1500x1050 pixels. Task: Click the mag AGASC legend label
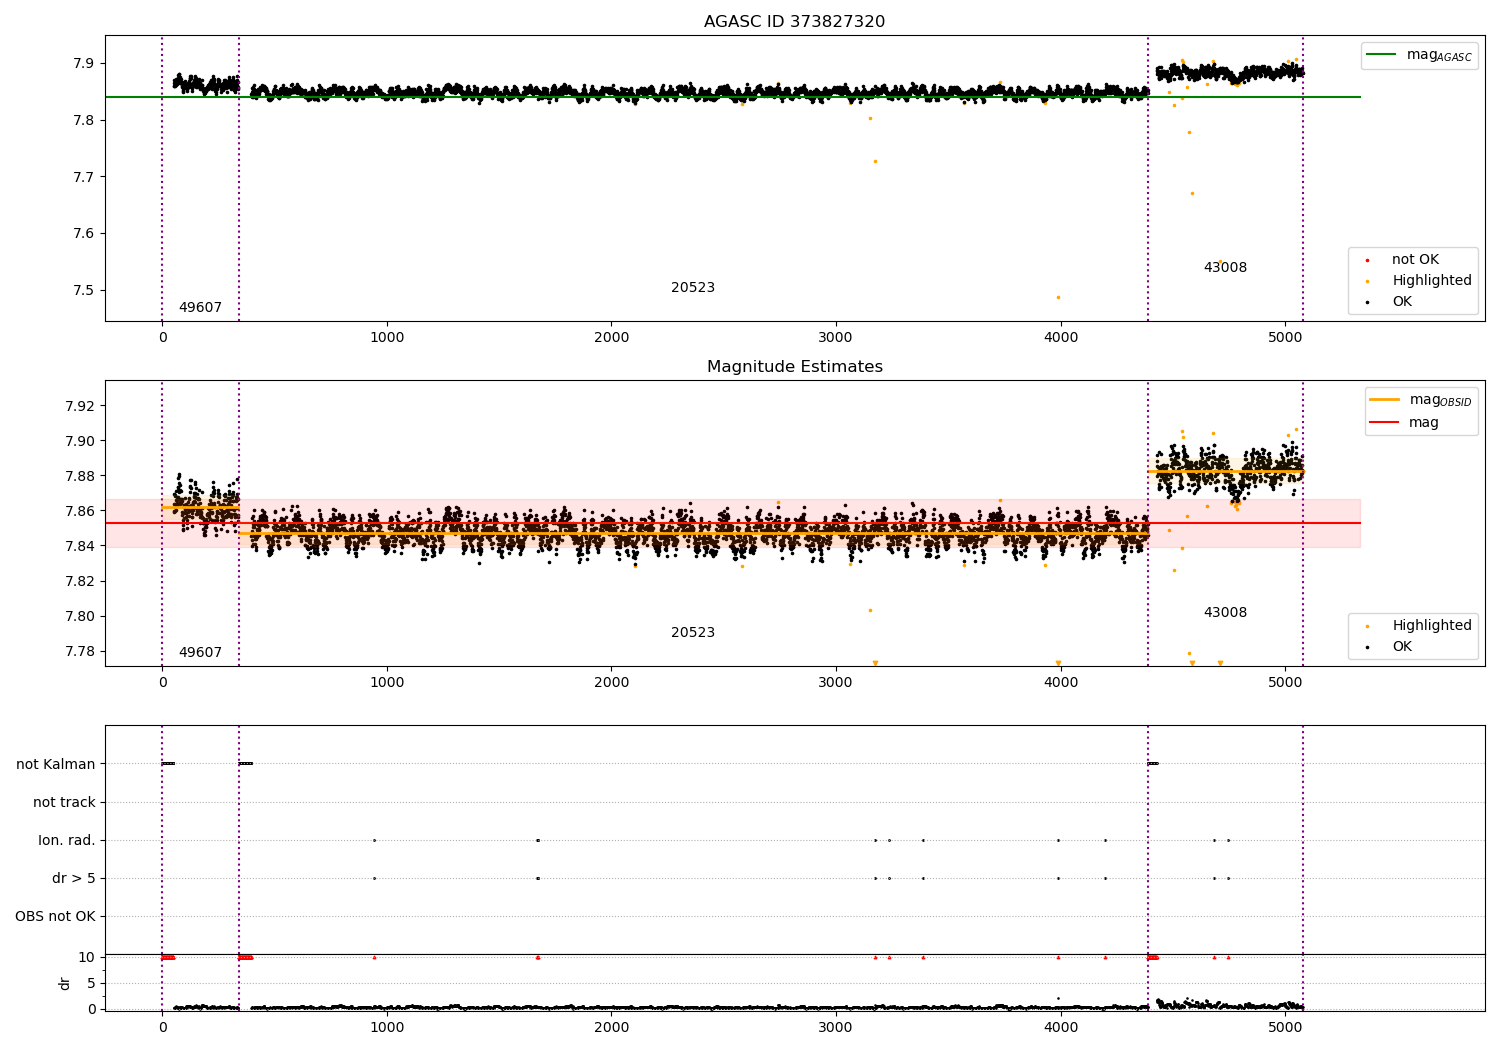1439,55
